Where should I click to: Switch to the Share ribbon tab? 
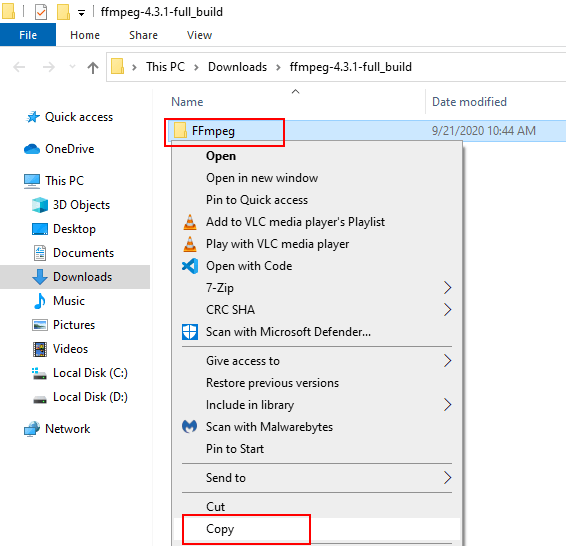[143, 35]
